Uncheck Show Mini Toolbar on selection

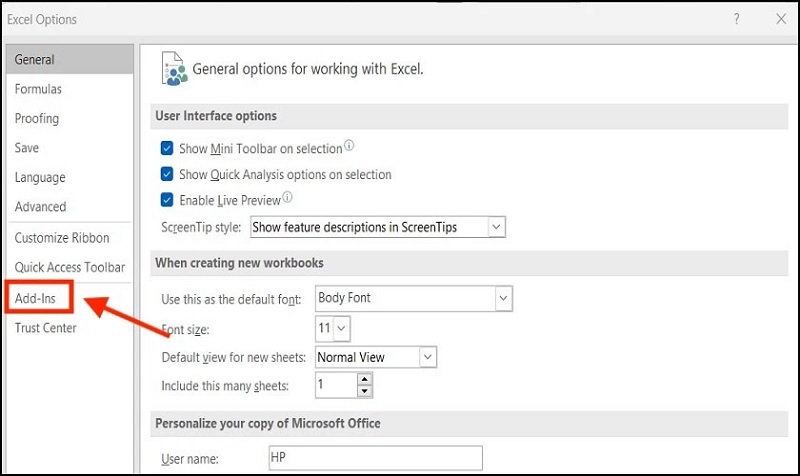coord(167,149)
